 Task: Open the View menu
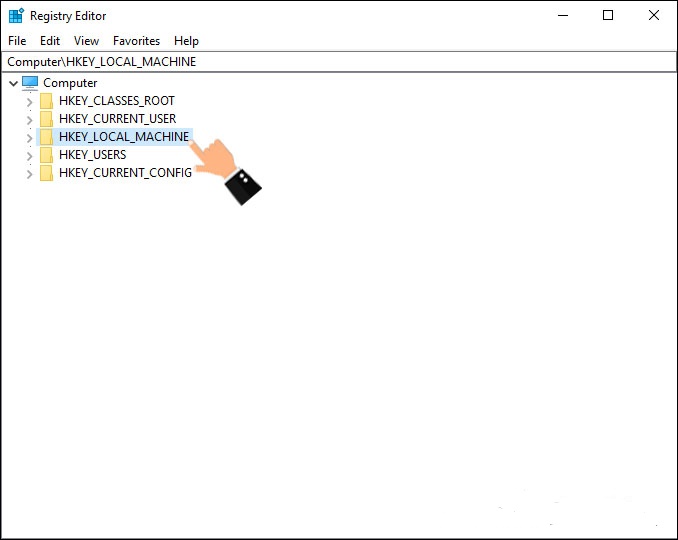click(86, 41)
